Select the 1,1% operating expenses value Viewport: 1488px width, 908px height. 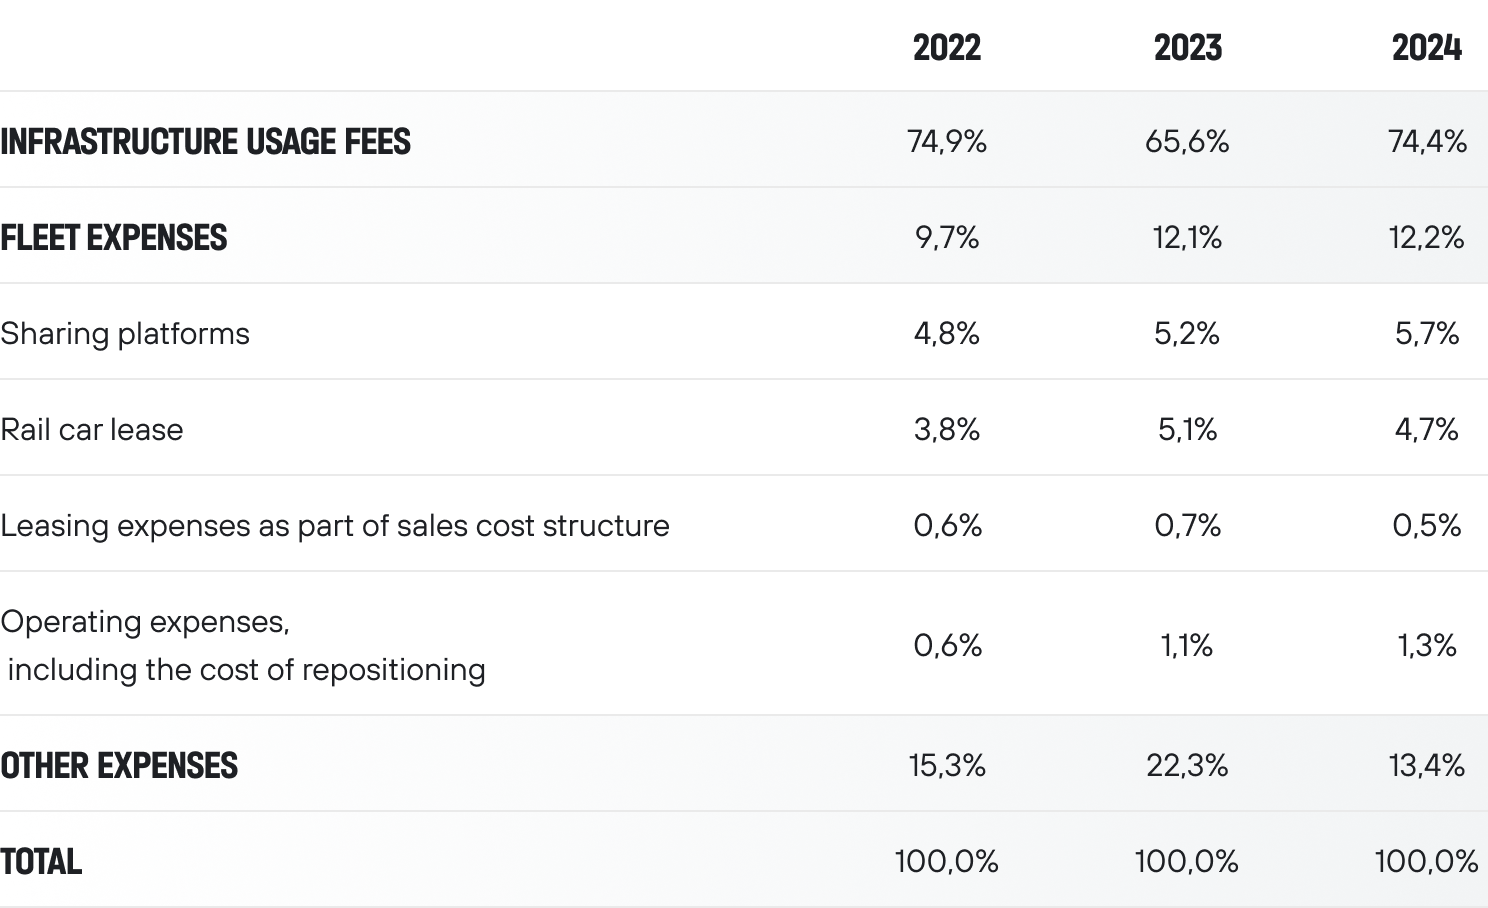click(x=1187, y=645)
